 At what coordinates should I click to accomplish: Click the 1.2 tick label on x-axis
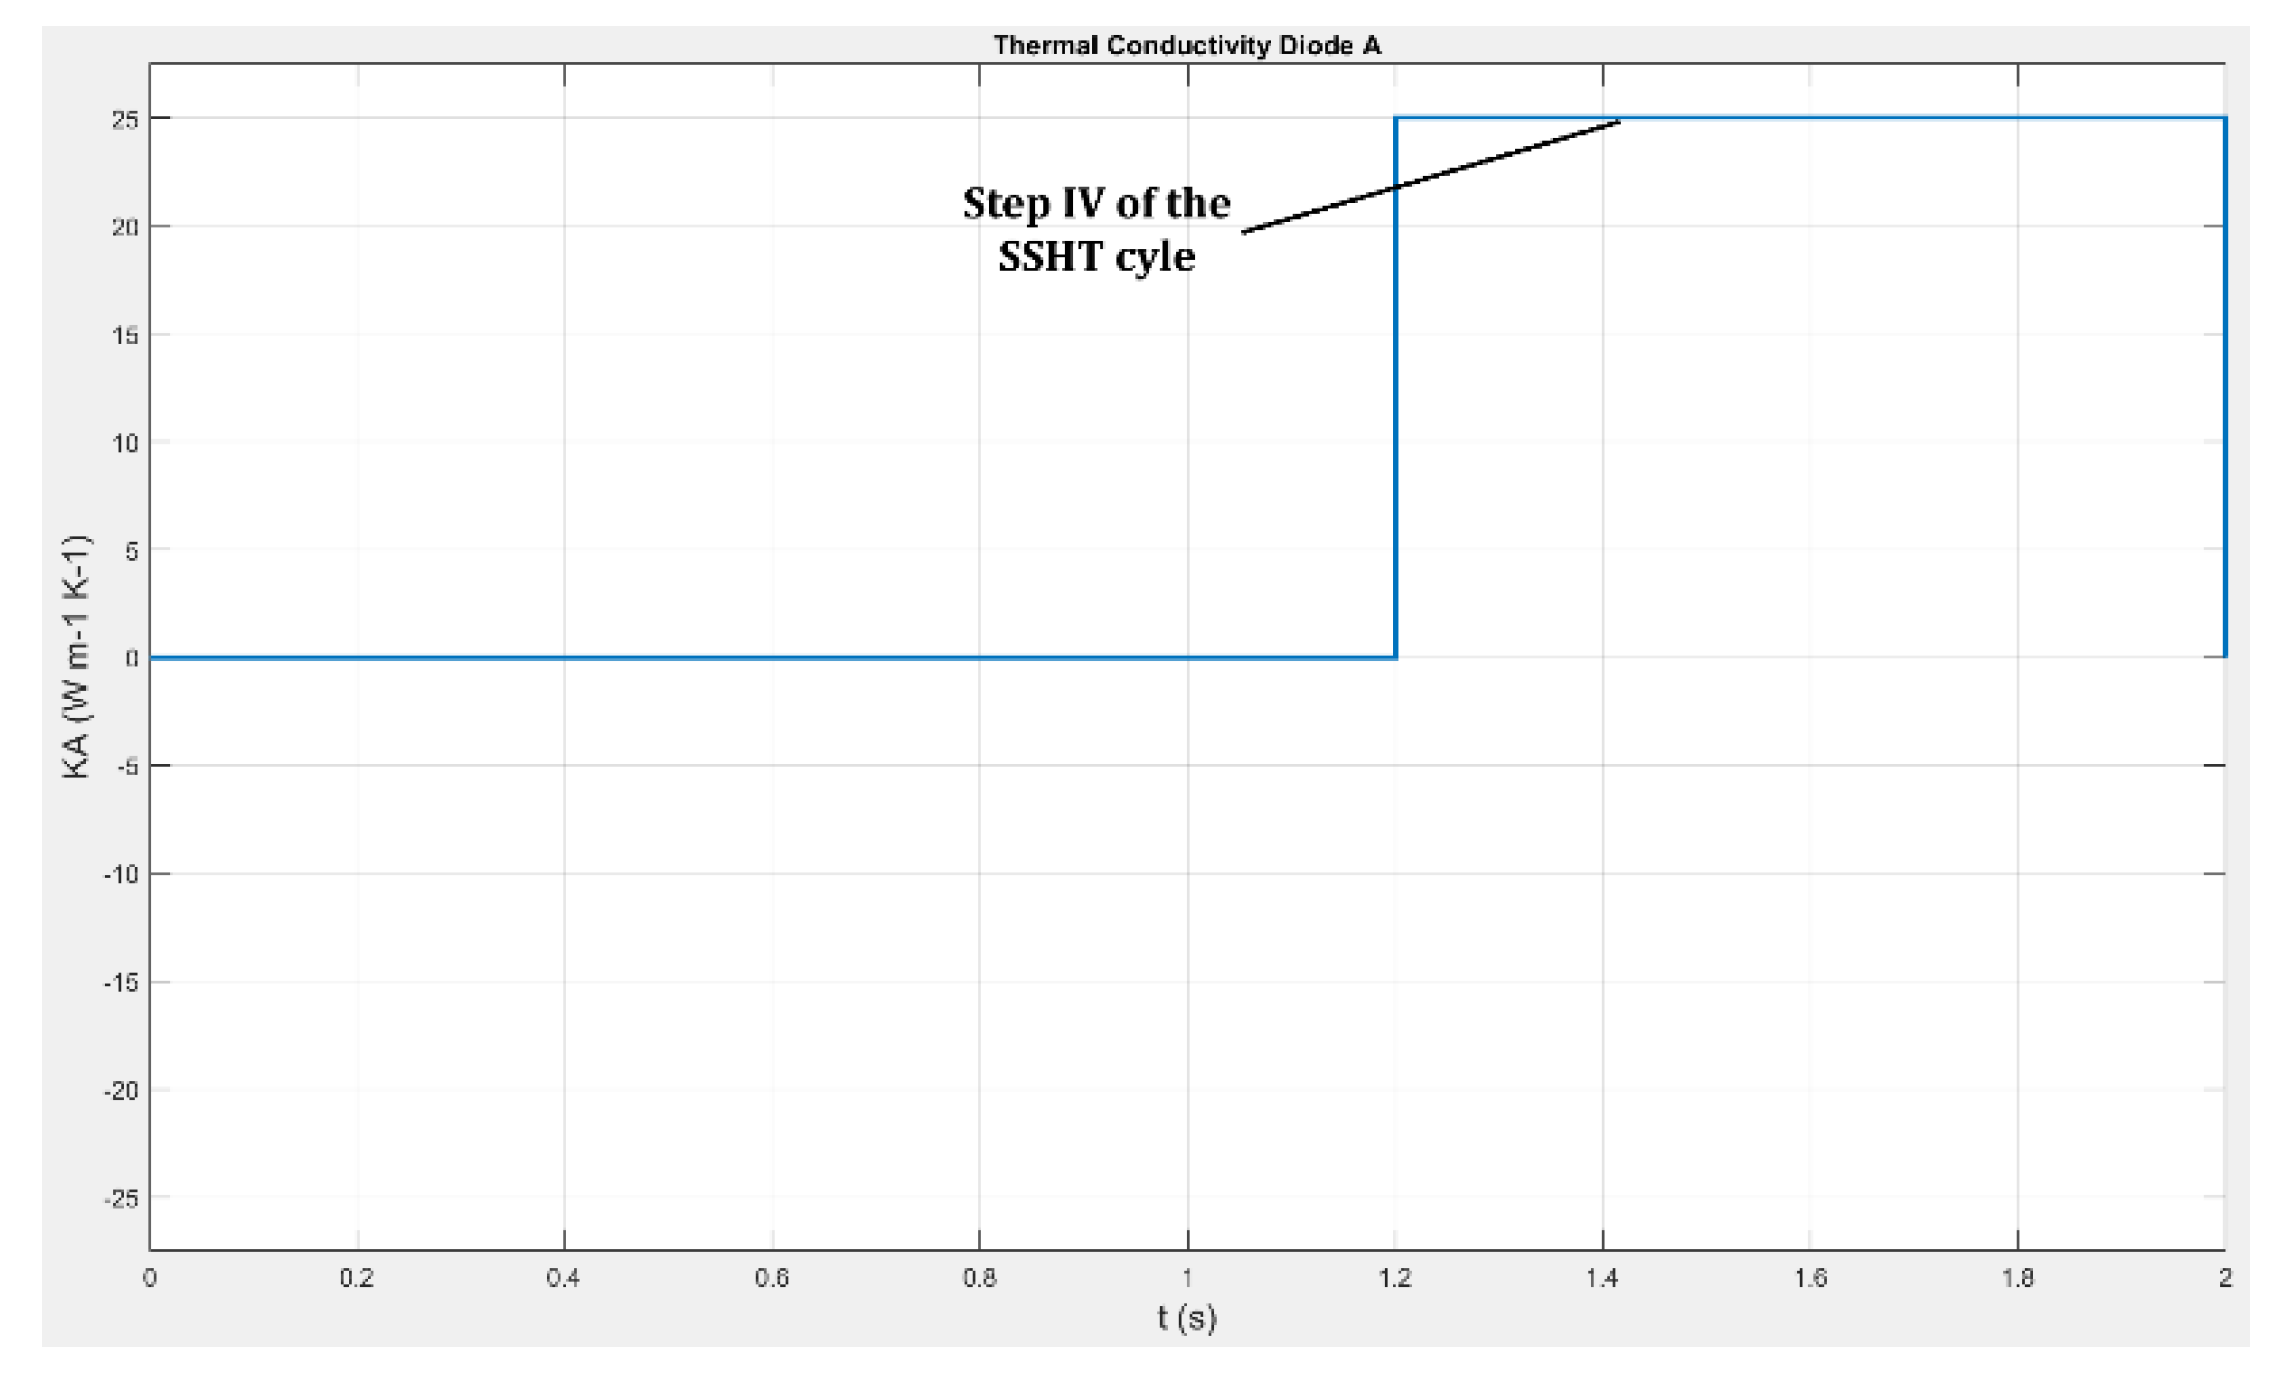coord(1394,1278)
